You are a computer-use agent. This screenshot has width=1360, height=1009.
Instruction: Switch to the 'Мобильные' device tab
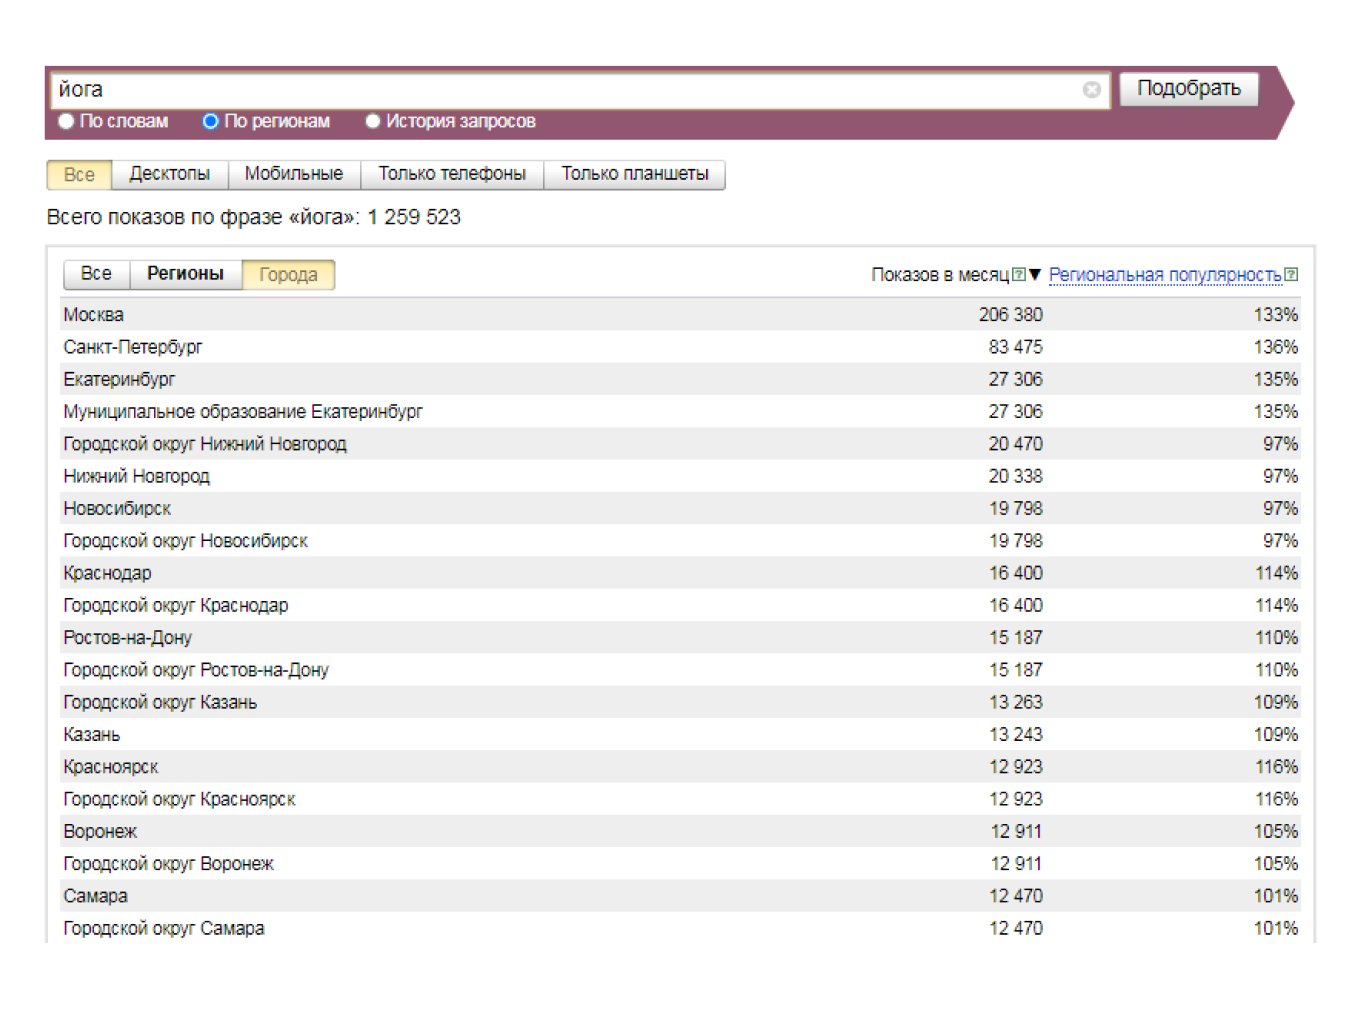click(x=294, y=174)
